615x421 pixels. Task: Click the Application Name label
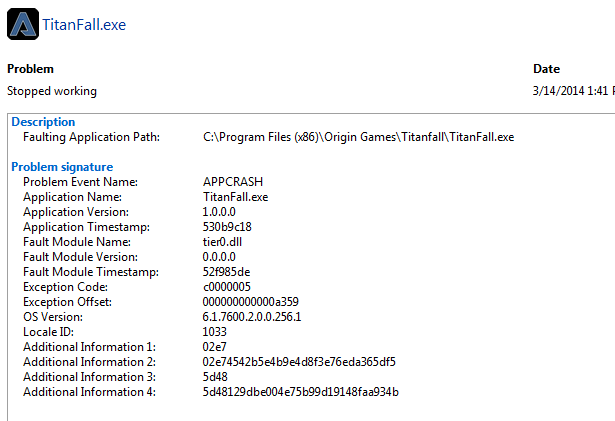(x=73, y=197)
